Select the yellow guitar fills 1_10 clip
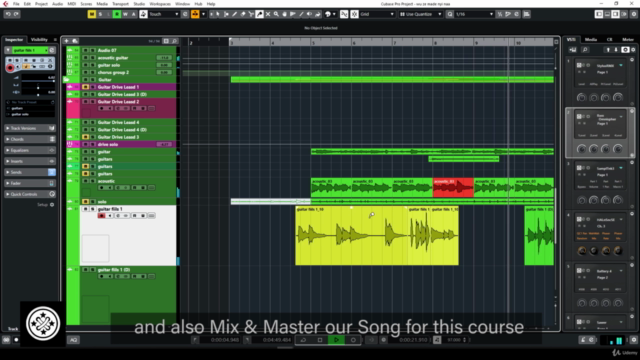 (351, 236)
